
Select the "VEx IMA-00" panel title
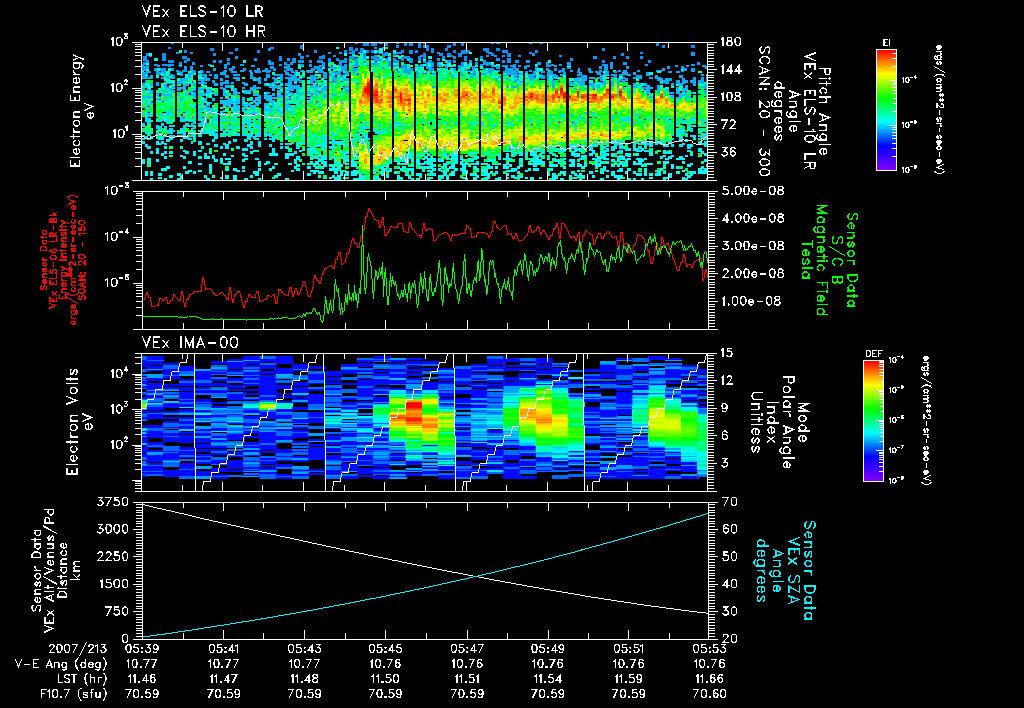tap(190, 342)
